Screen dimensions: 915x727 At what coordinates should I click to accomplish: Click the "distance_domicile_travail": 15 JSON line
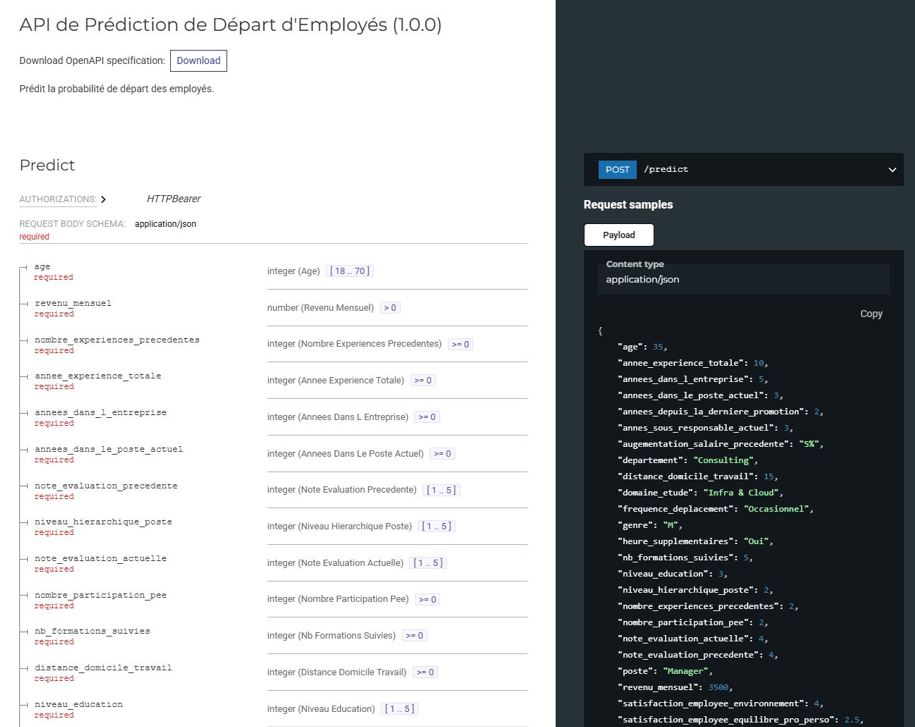[x=698, y=476]
